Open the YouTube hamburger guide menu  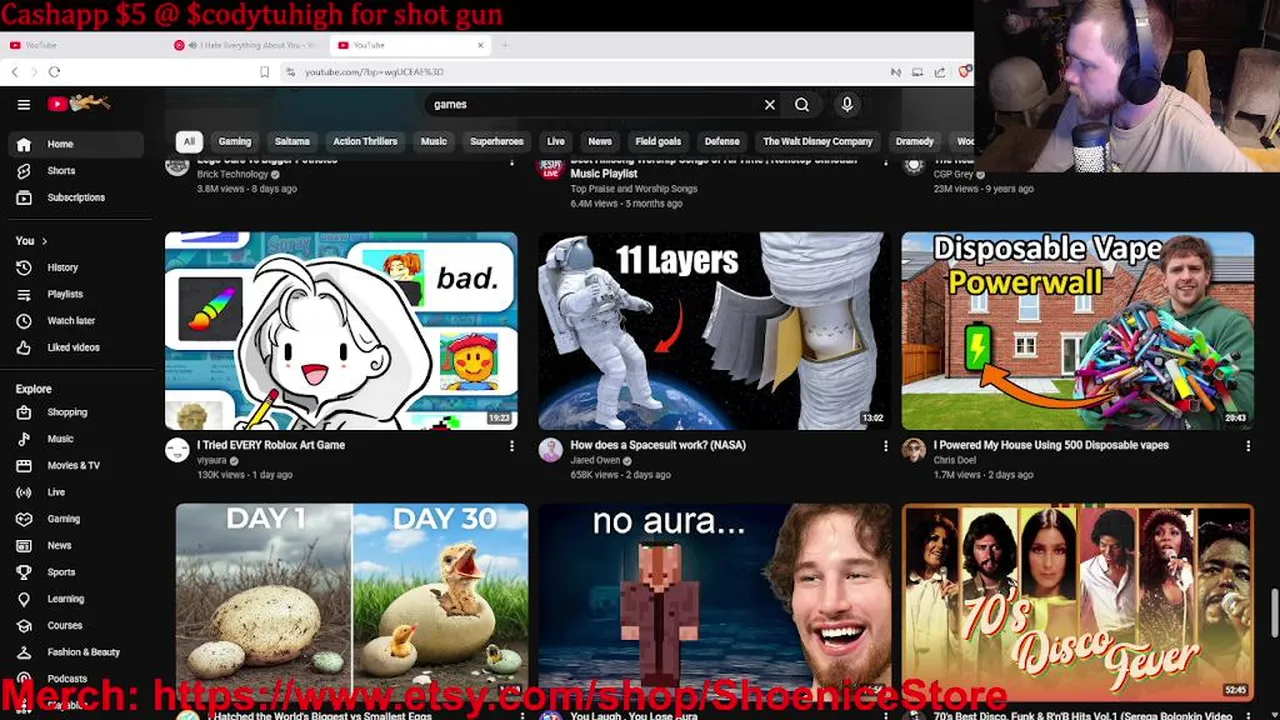click(x=24, y=104)
